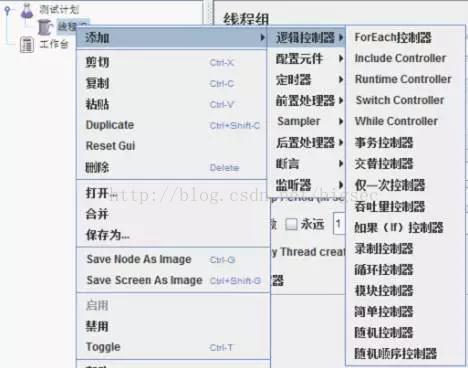Select ForEach控制器

405,38
